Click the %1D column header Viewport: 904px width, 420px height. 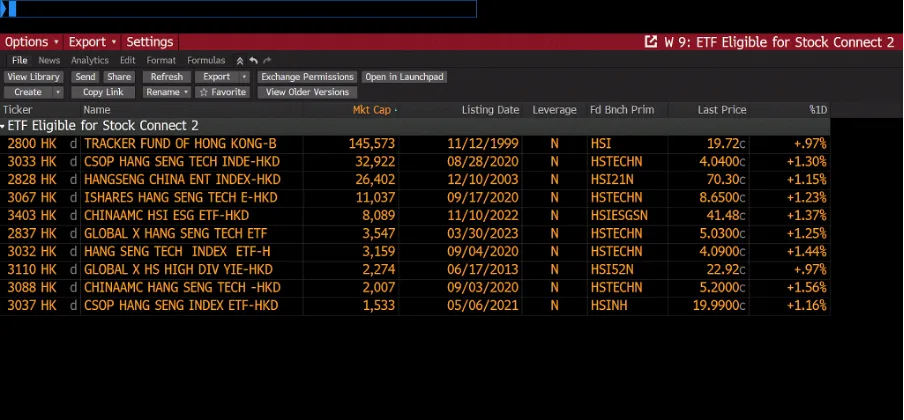[818, 110]
